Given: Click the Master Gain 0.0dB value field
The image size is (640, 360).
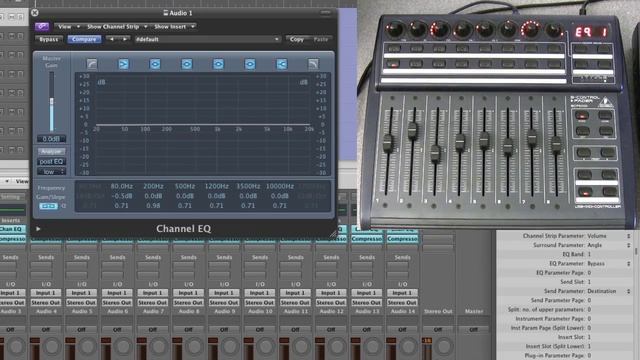Looking at the screenshot, I should (51, 139).
